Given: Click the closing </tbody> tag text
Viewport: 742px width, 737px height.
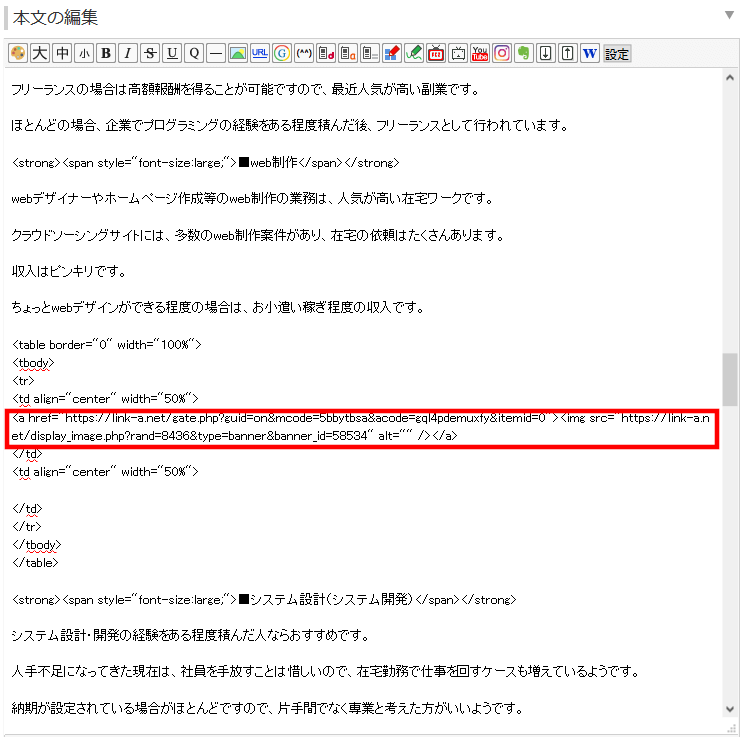Looking at the screenshot, I should click(36, 545).
